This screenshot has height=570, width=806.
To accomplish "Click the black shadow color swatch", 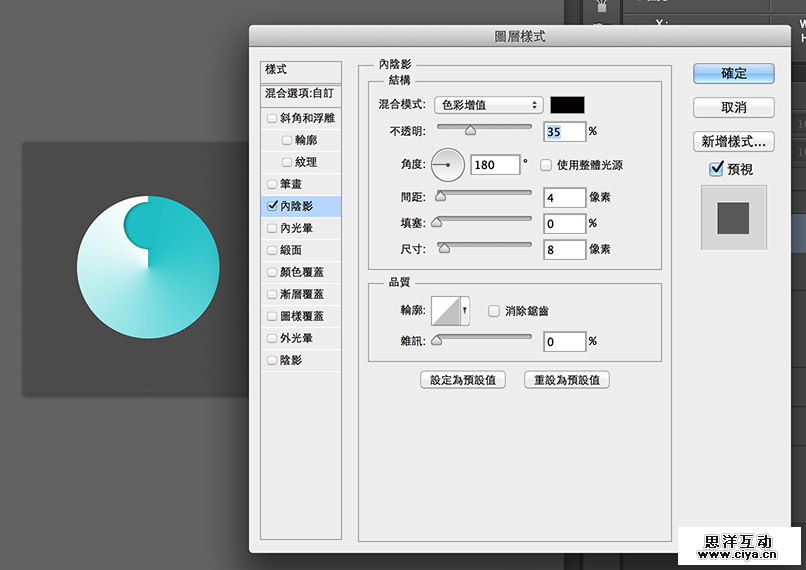I will [x=567, y=105].
